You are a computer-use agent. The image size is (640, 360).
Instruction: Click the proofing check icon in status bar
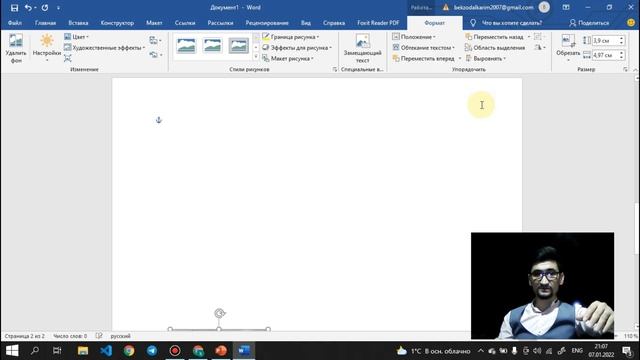[99, 336]
